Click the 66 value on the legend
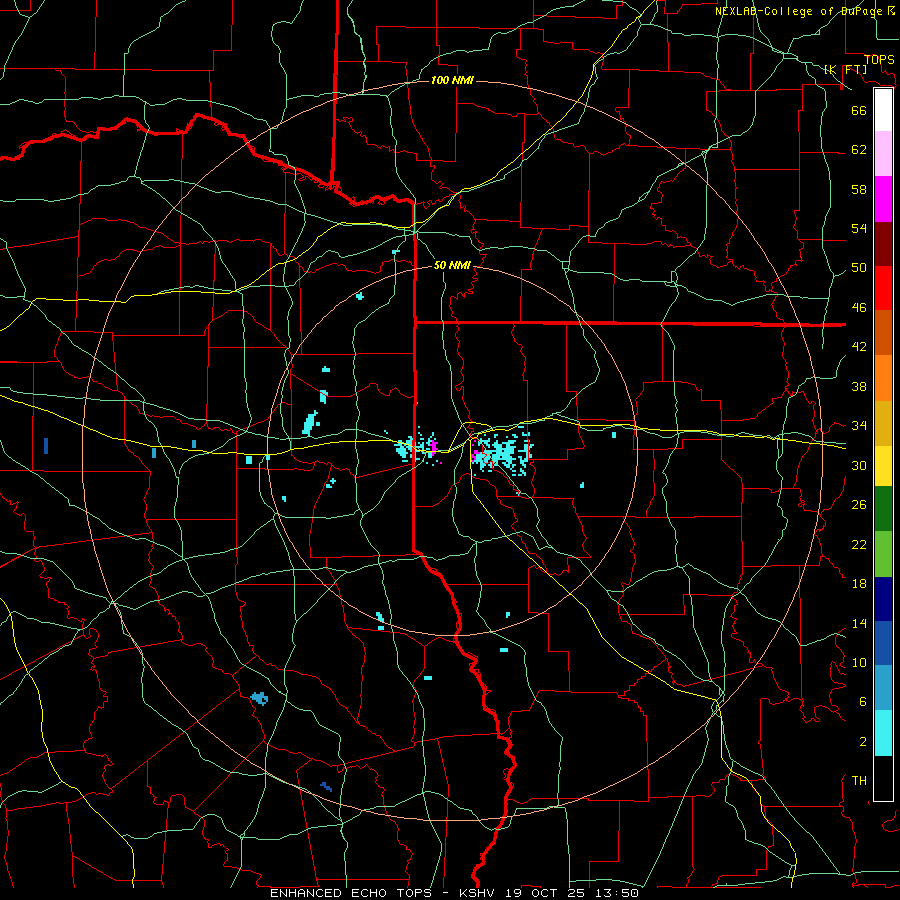This screenshot has height=900, width=900. (859, 110)
